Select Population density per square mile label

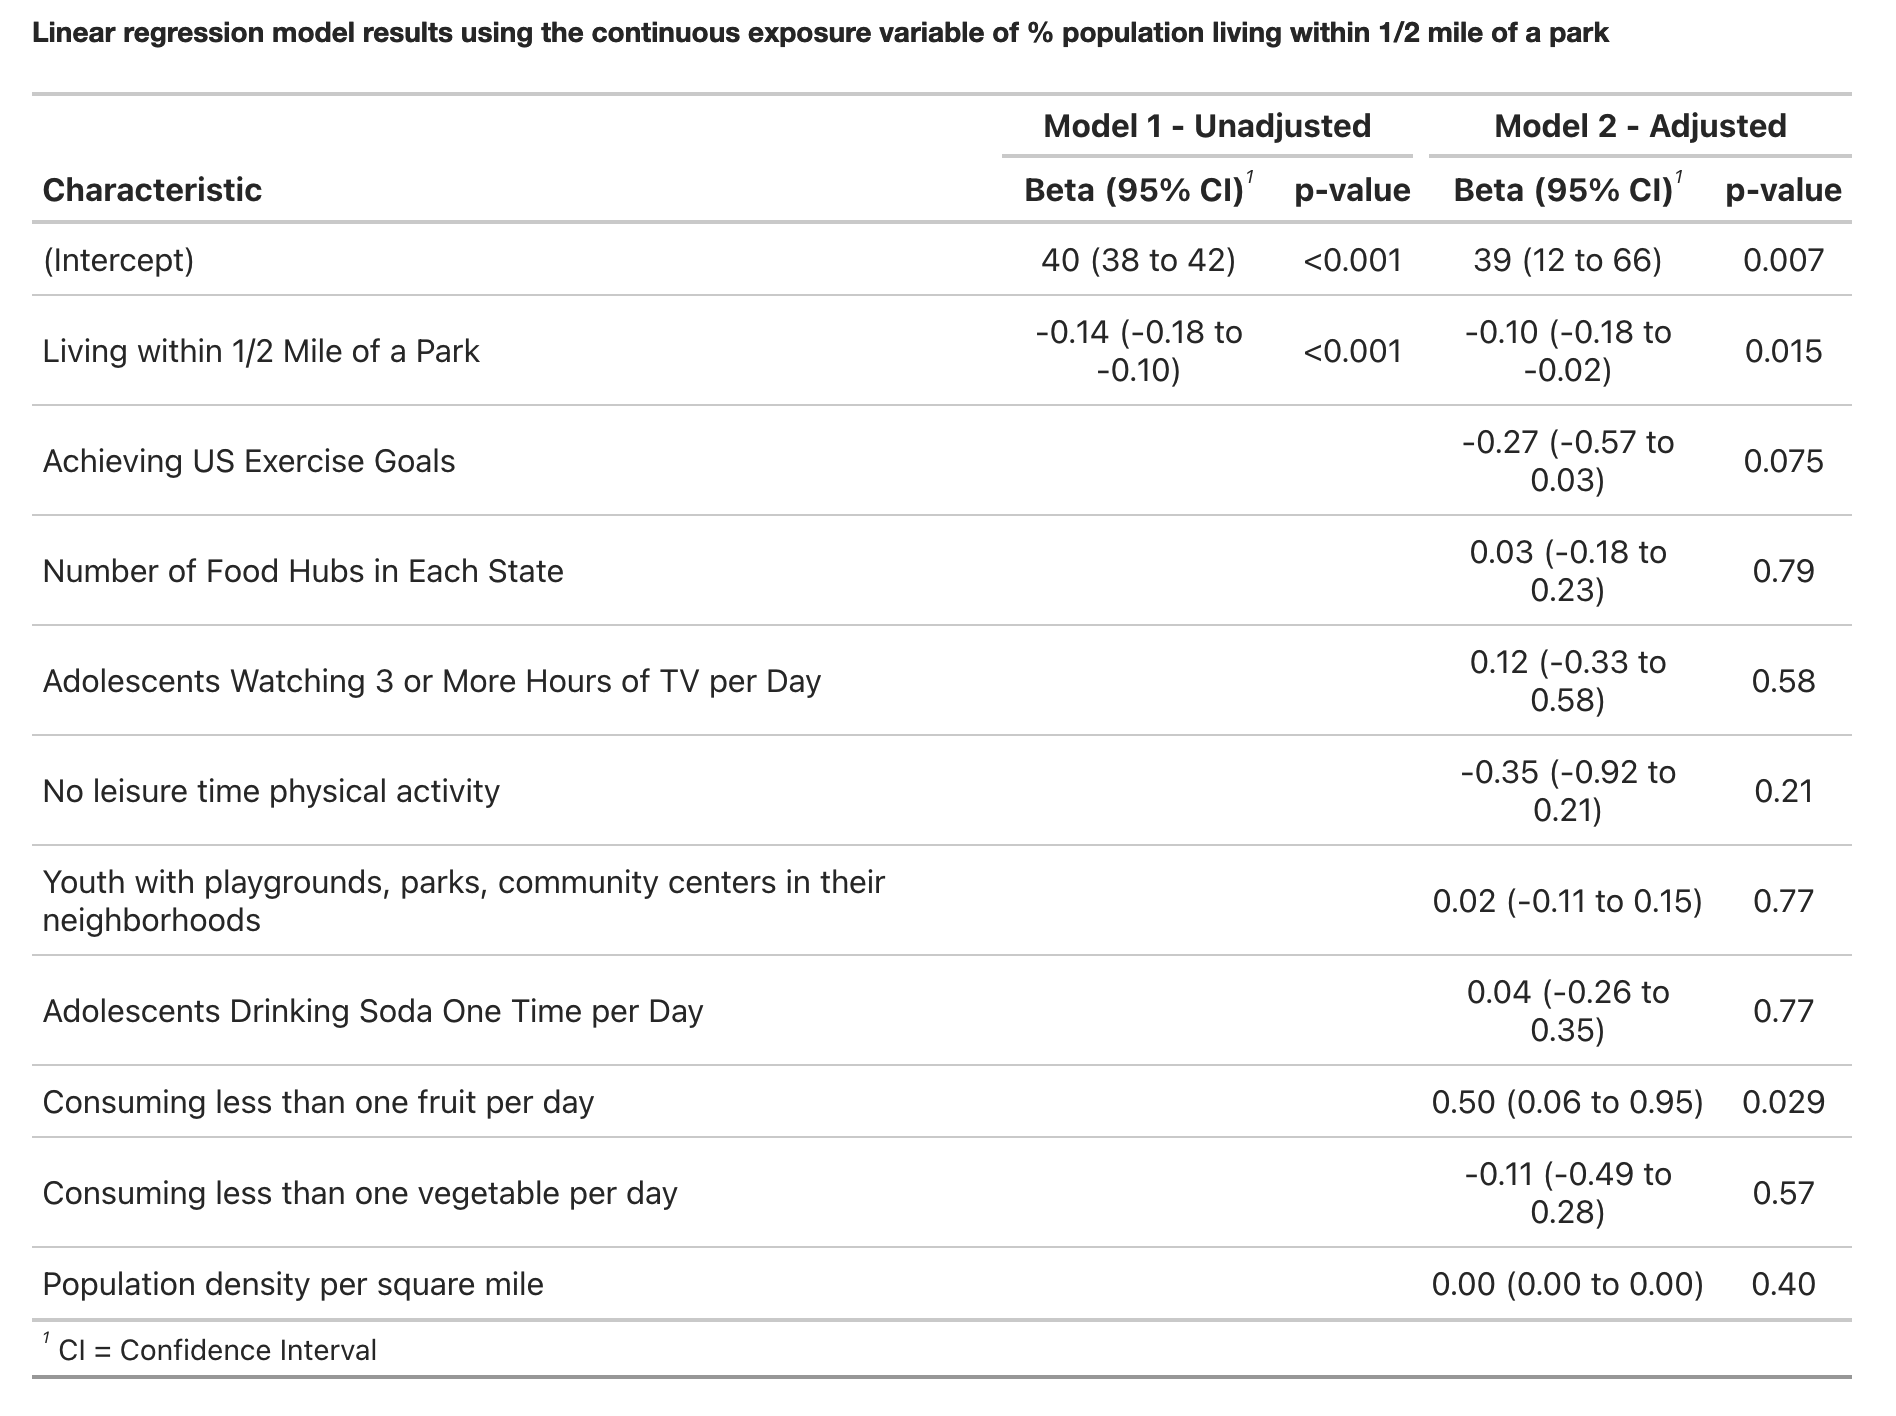pos(292,1284)
